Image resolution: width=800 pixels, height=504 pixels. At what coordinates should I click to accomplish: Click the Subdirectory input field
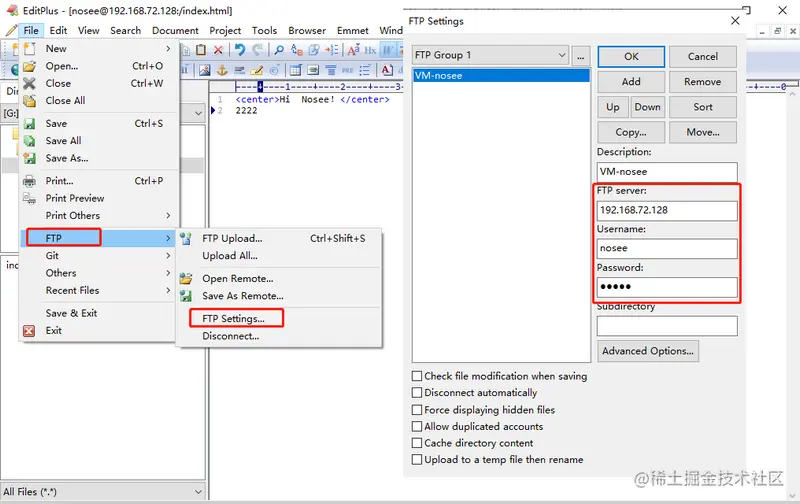point(667,325)
